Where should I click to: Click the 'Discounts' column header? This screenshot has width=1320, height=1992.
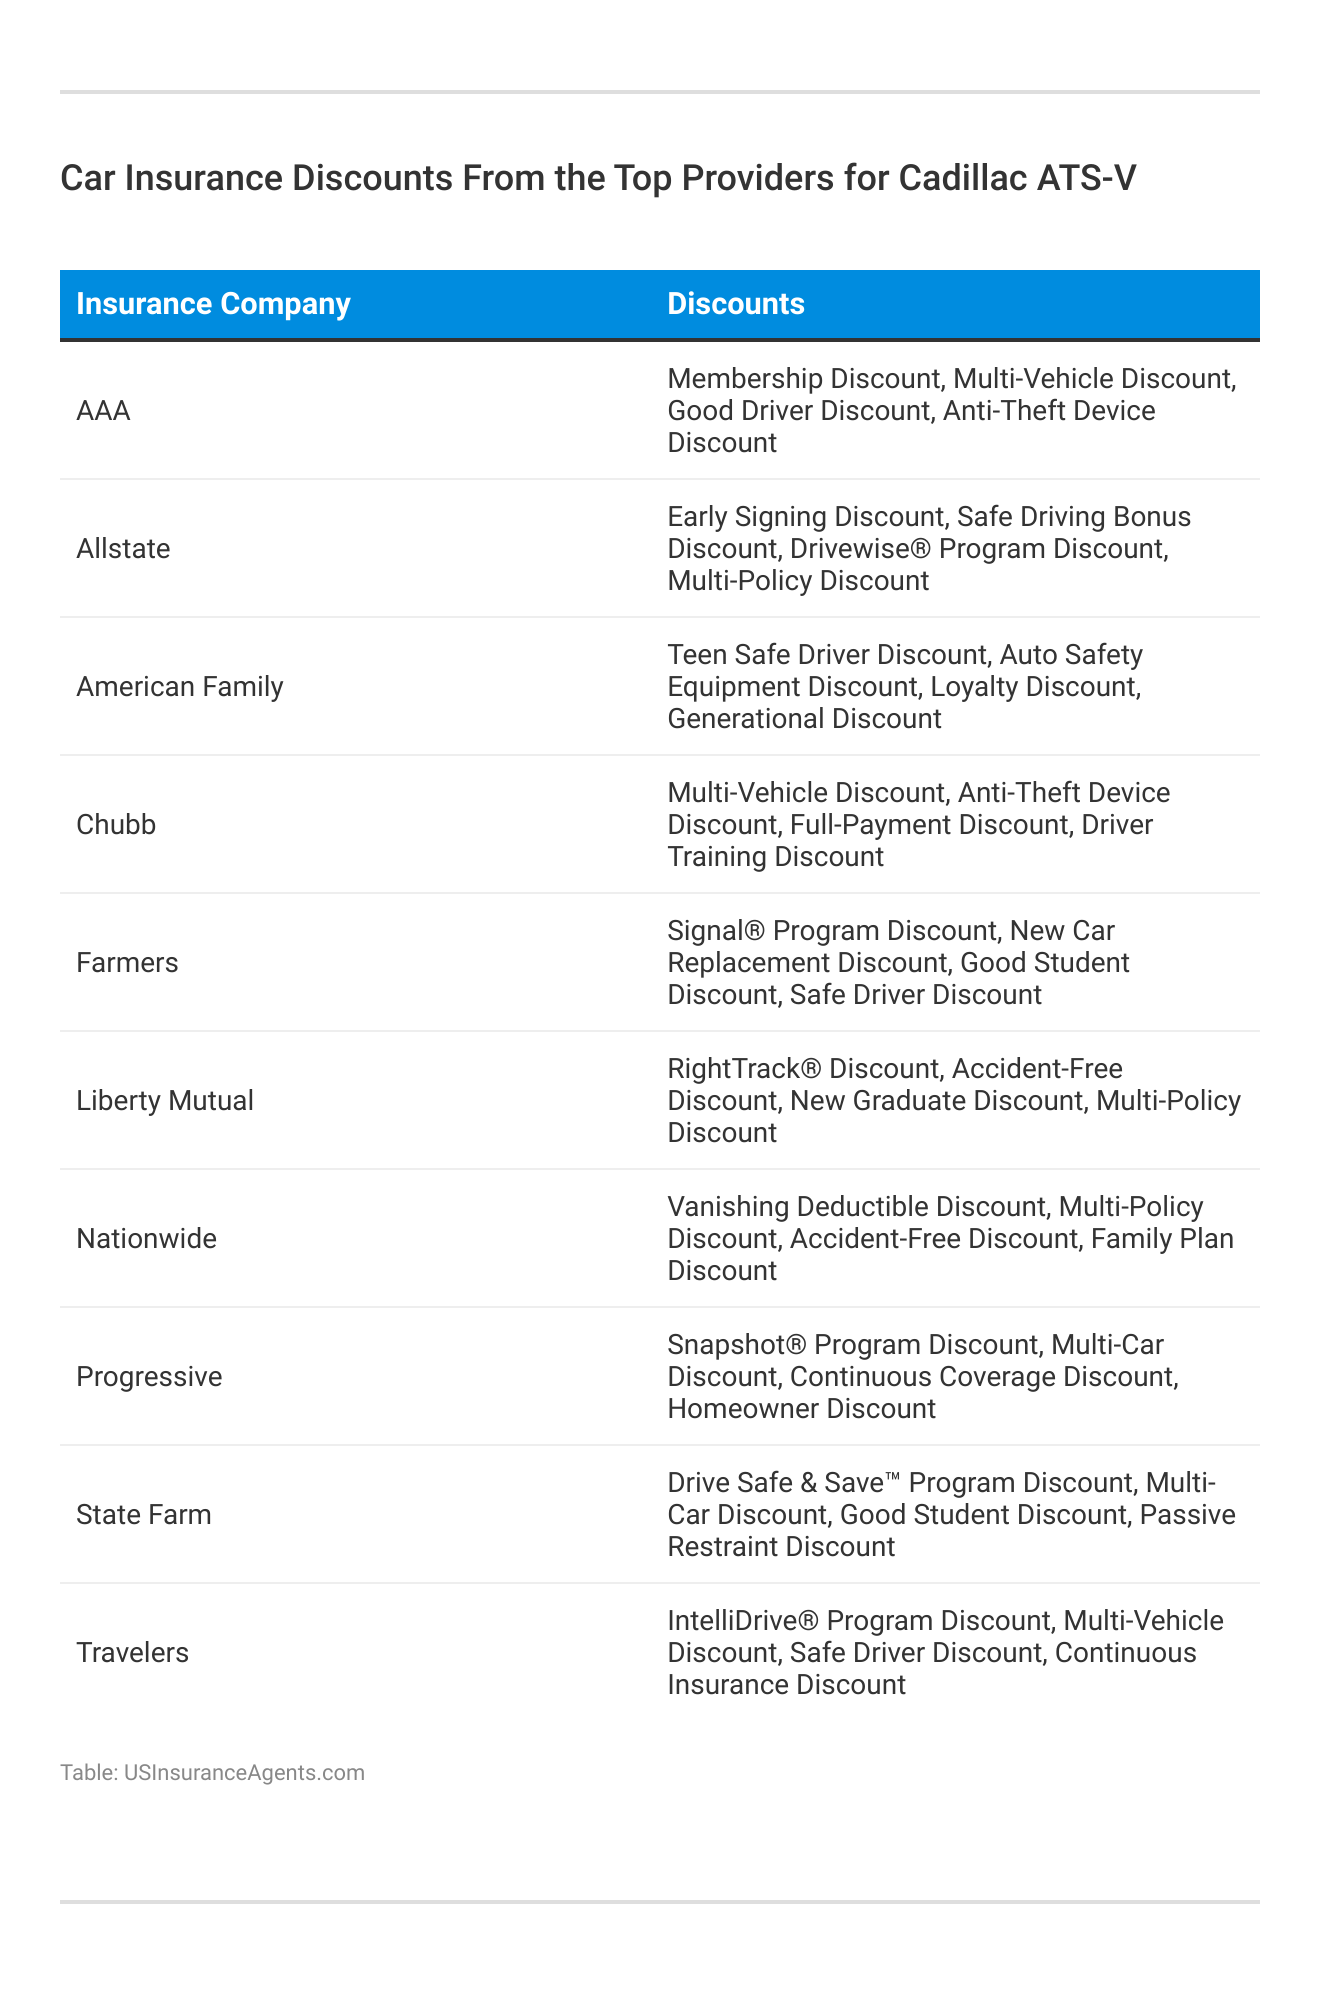point(735,304)
